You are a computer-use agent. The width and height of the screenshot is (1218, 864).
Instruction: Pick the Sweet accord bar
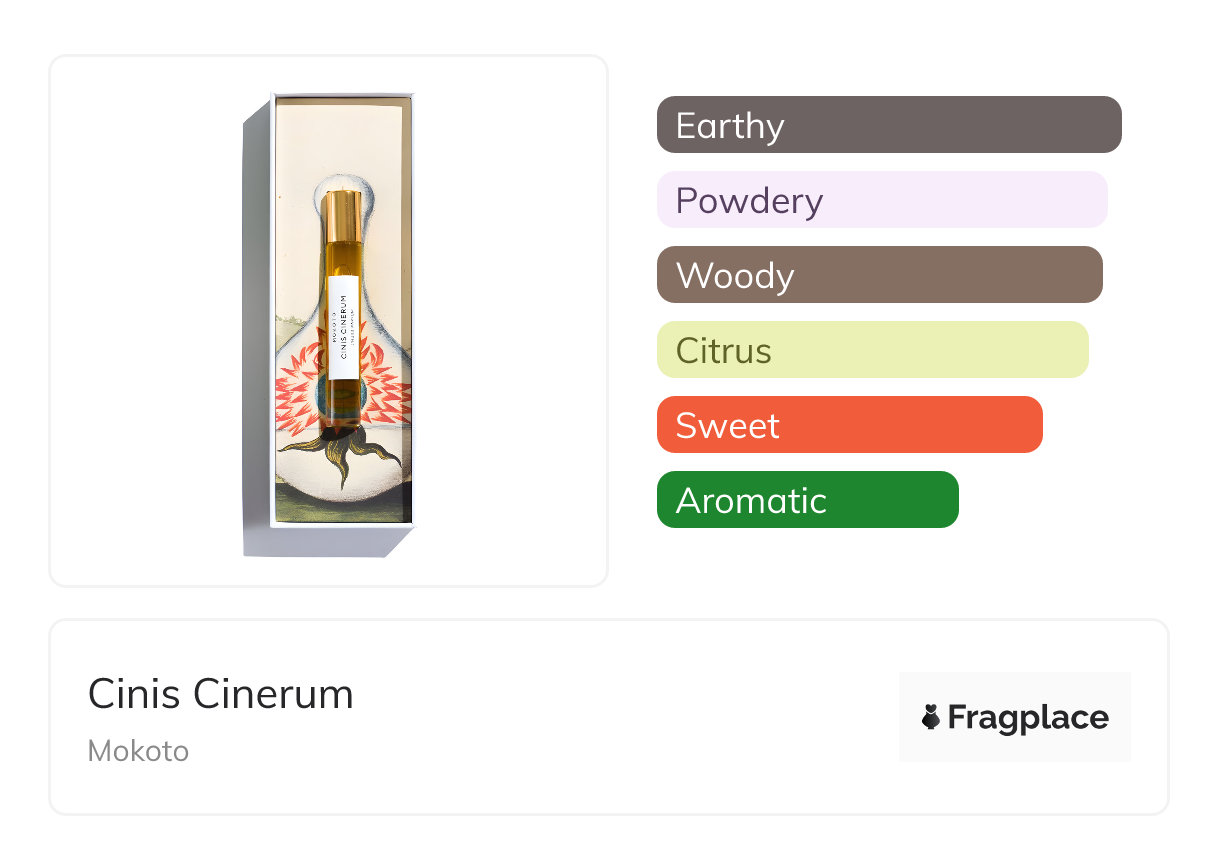849,425
